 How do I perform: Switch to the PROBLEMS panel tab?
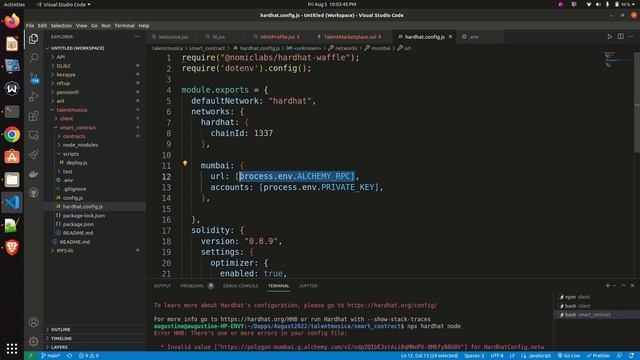192,286
